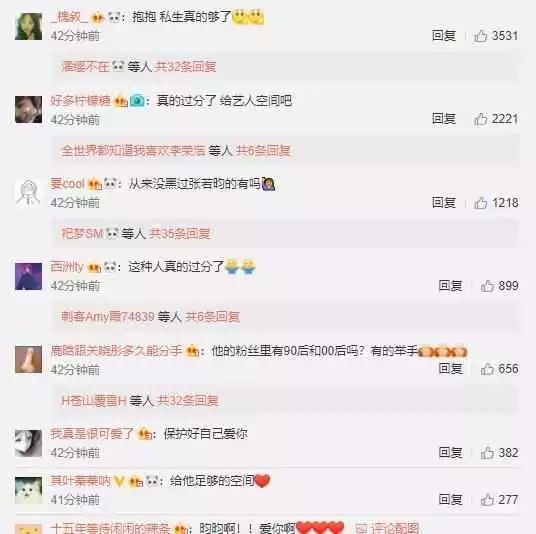Open avatar of the first commenter
Image resolution: width=536 pixels, height=534 pixels.
click(28, 26)
